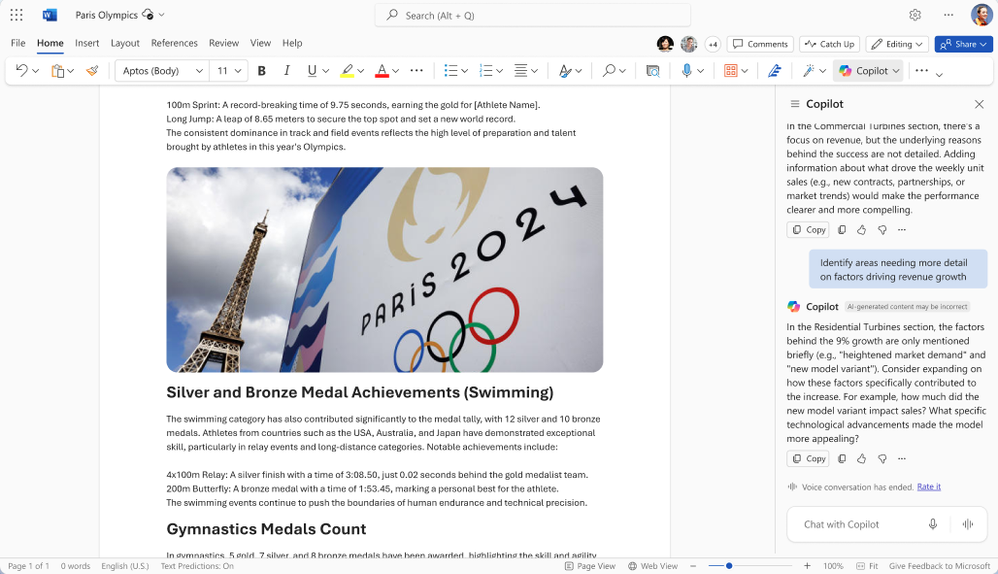The image size is (998, 574).
Task: Toggle Bold formatting
Action: click(x=262, y=71)
